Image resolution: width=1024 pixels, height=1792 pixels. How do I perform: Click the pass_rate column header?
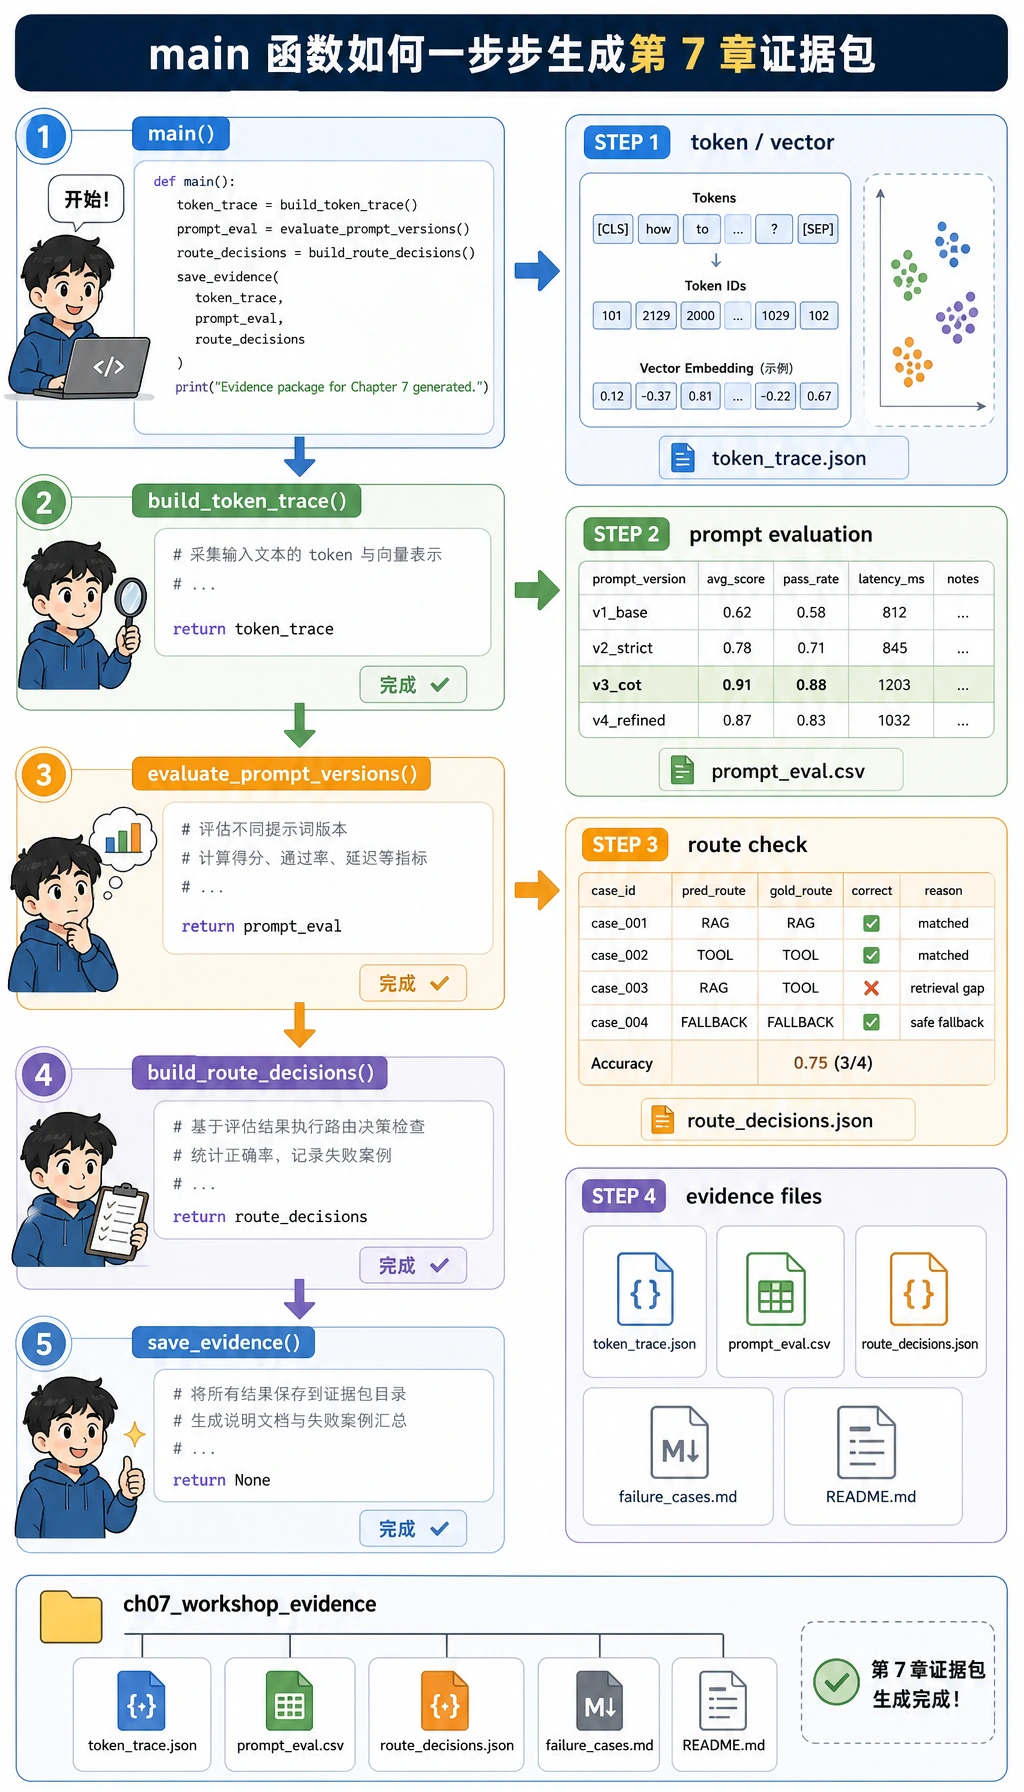(x=811, y=579)
